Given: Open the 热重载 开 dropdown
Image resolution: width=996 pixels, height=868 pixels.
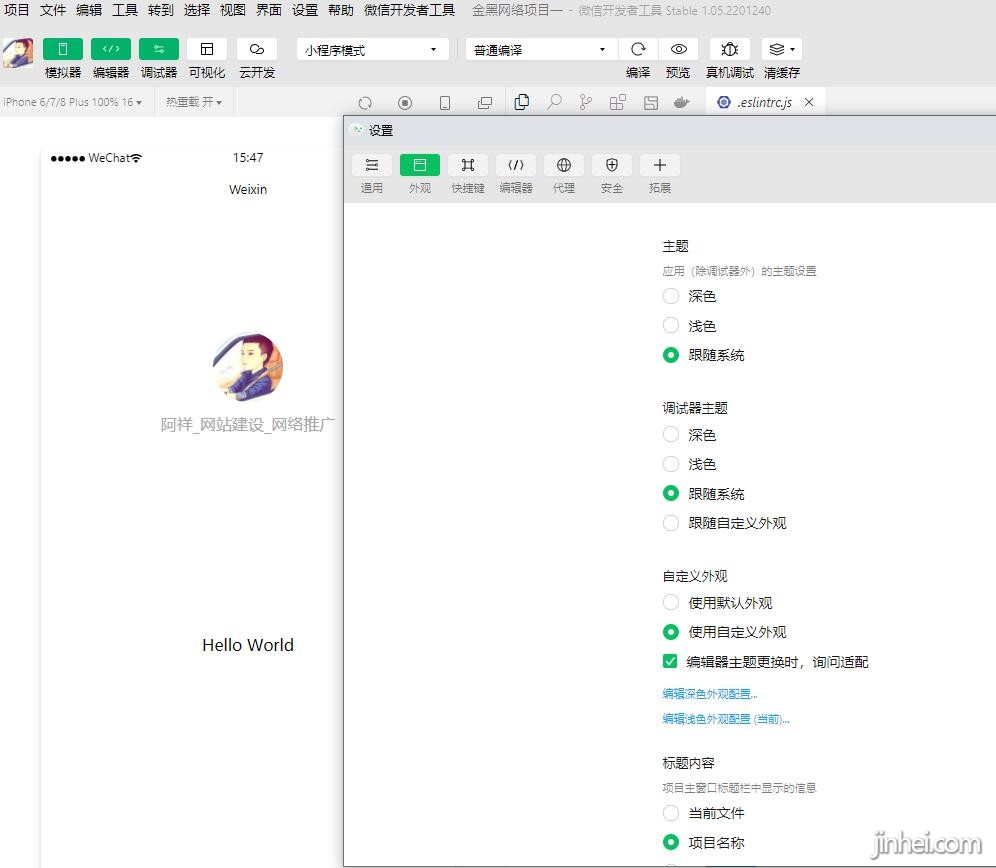Looking at the screenshot, I should [x=194, y=102].
